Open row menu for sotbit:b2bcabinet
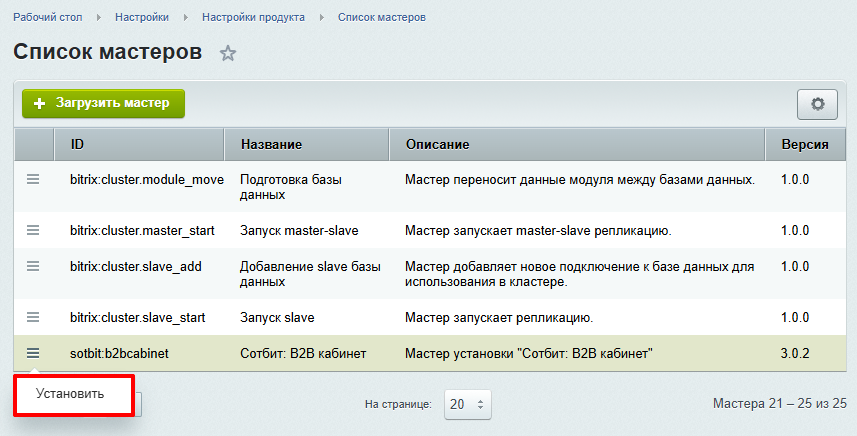Image resolution: width=857 pixels, height=436 pixels. point(33,353)
